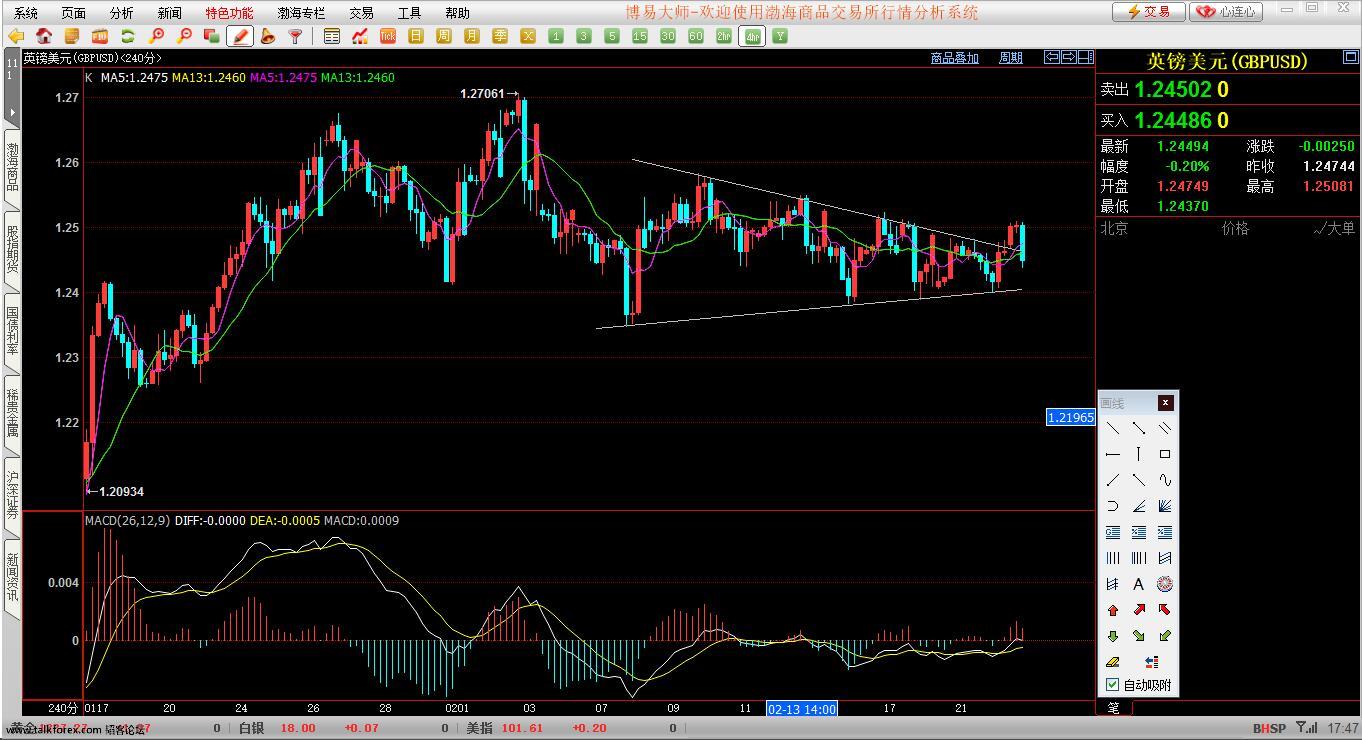Select the circular spiral drawing tool
The image size is (1362, 740).
click(1164, 584)
